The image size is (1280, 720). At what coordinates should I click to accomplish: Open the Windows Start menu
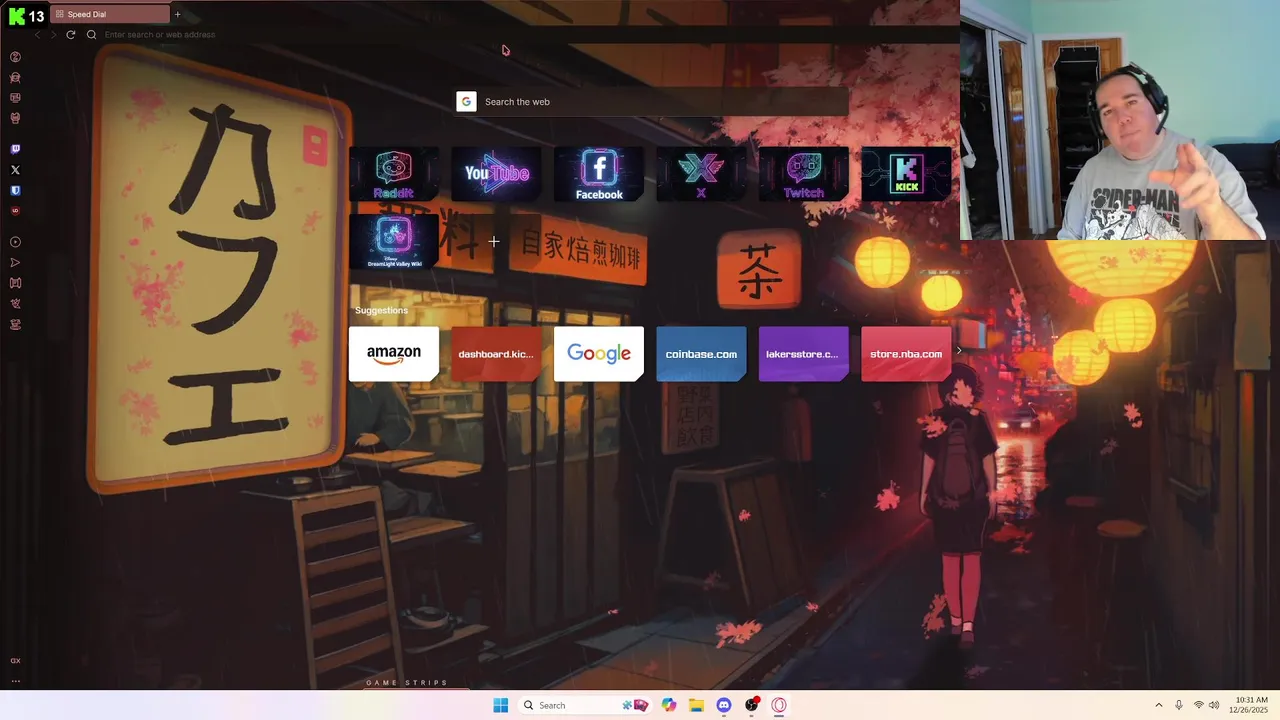501,705
